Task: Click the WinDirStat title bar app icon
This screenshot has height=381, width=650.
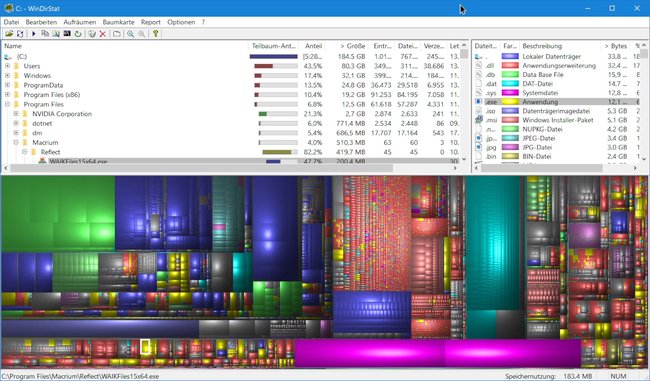Action: (8, 8)
